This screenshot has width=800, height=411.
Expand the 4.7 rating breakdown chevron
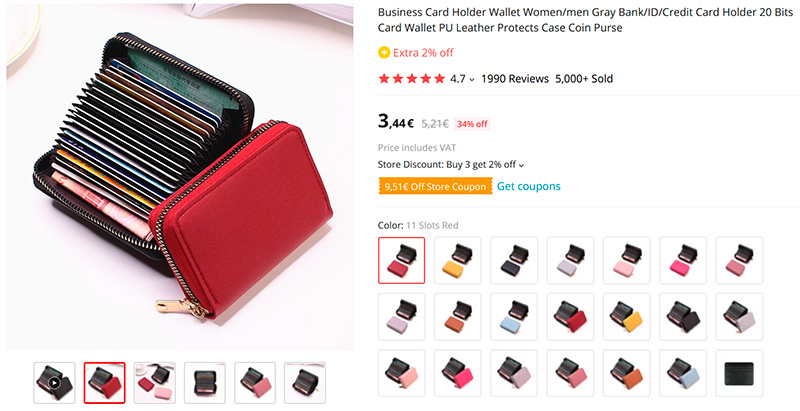coord(472,80)
